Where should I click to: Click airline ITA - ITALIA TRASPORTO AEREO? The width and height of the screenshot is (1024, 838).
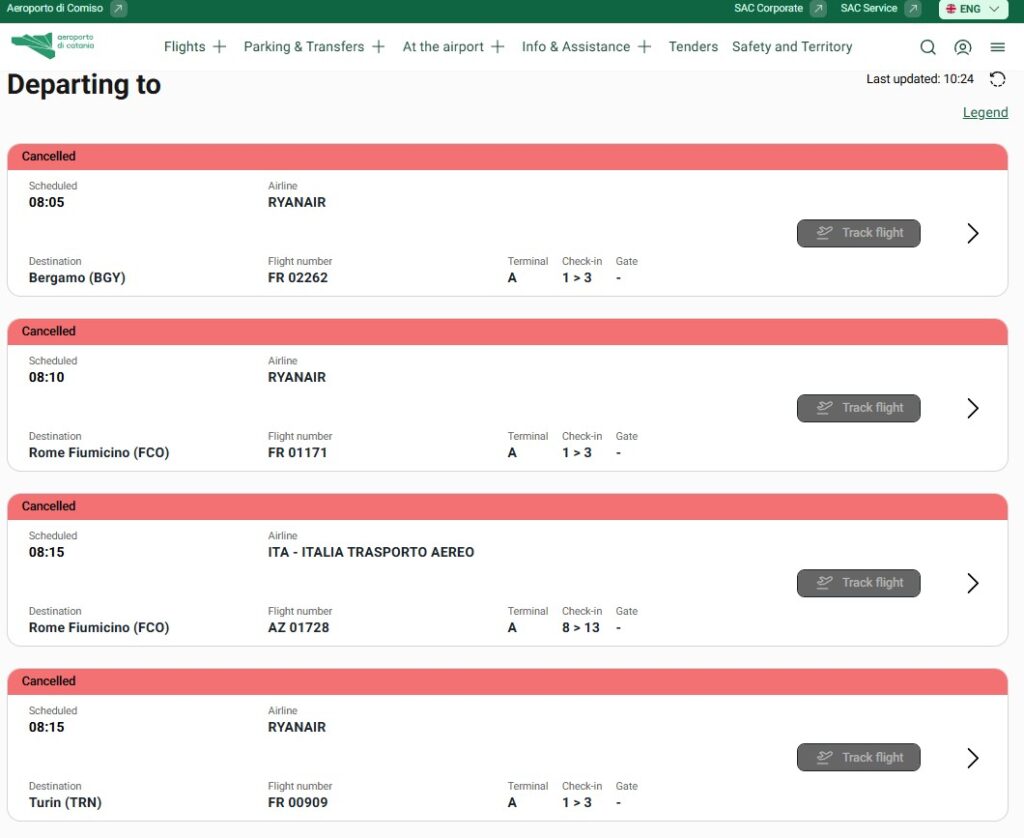point(371,552)
